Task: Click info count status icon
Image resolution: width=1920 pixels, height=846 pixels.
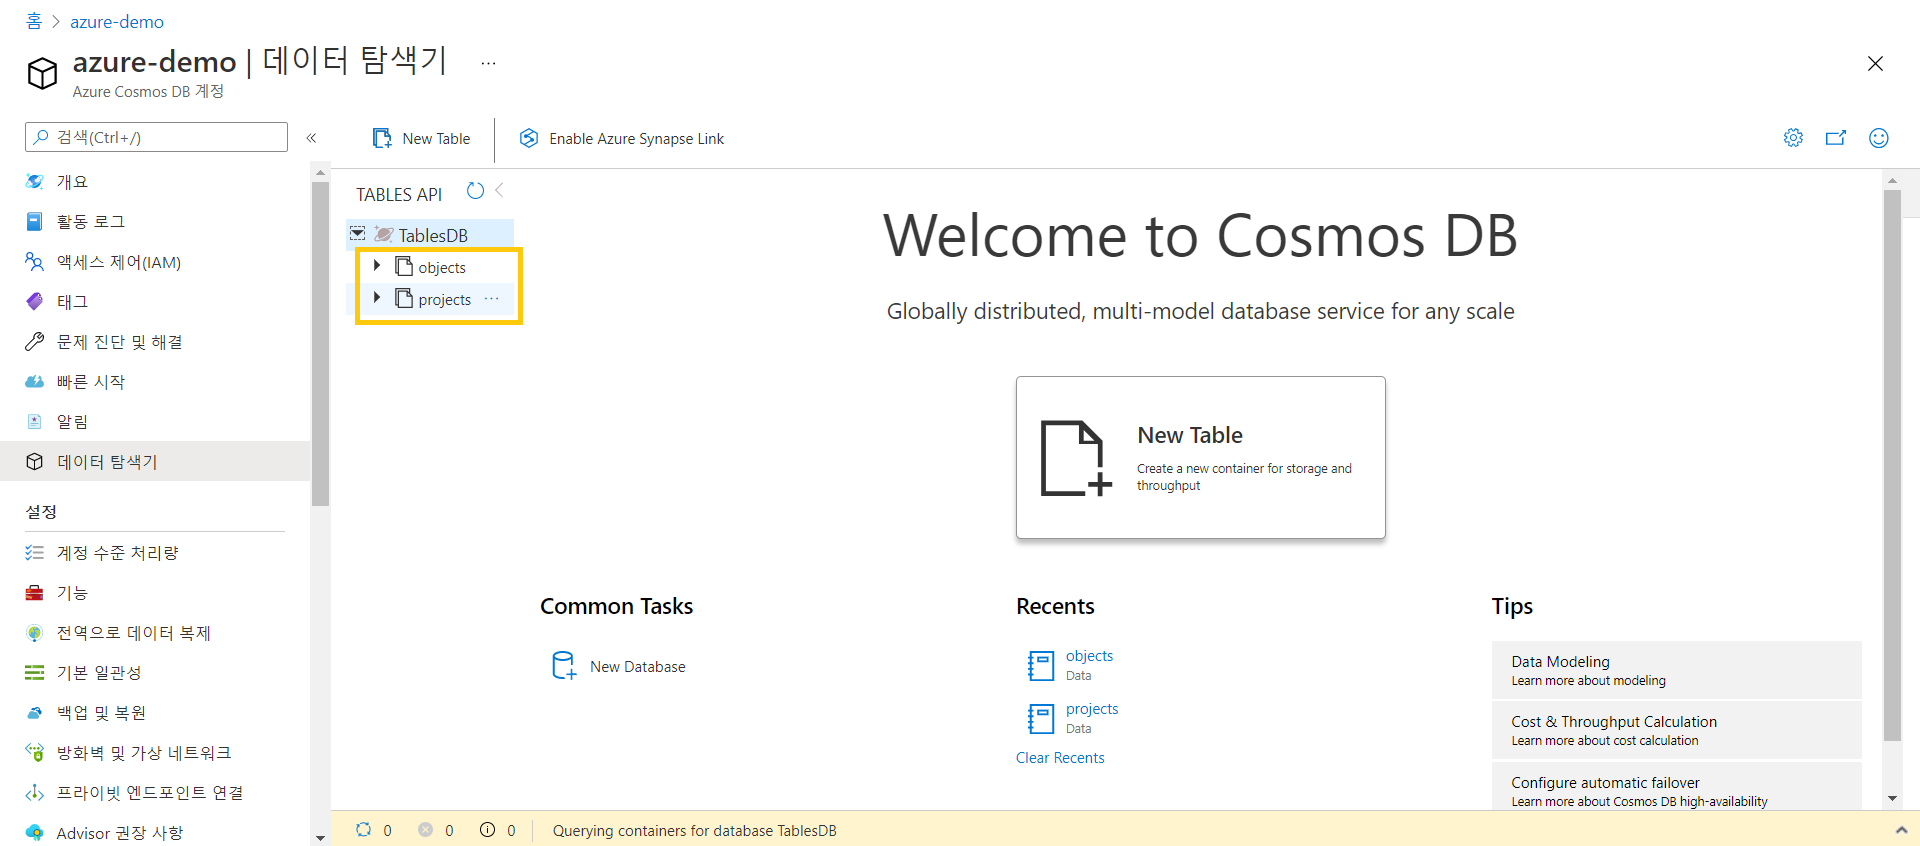Action: tap(487, 829)
